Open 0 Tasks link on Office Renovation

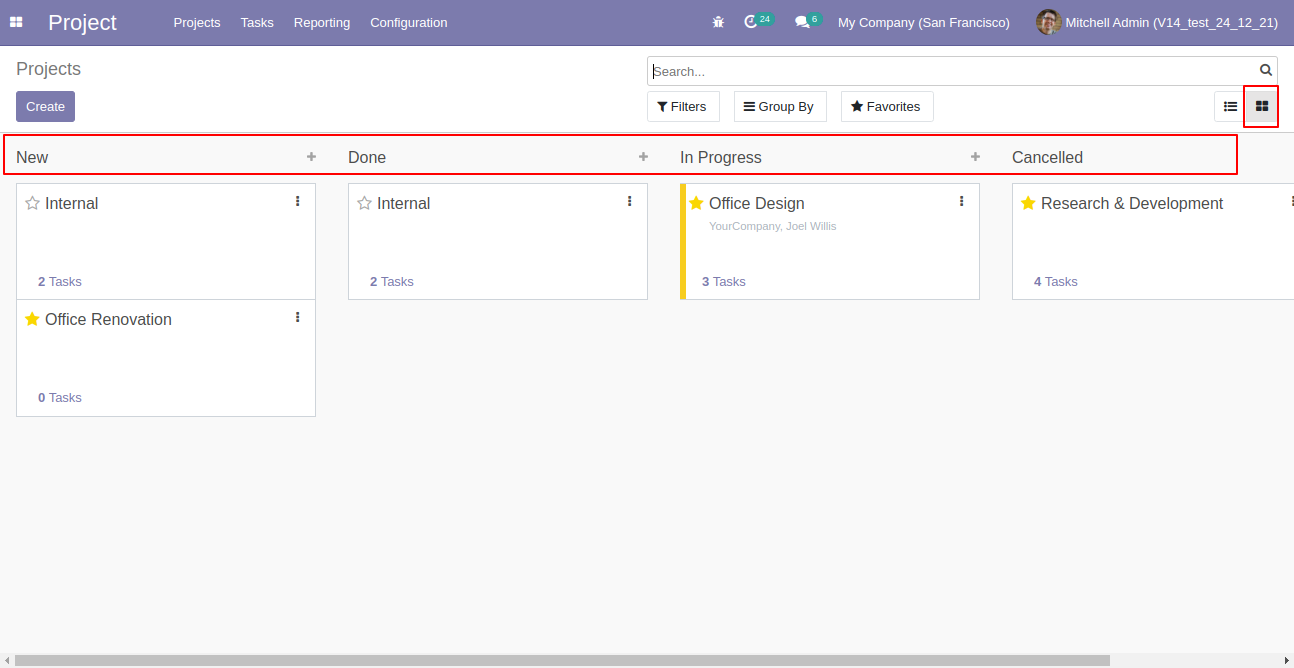coord(59,398)
